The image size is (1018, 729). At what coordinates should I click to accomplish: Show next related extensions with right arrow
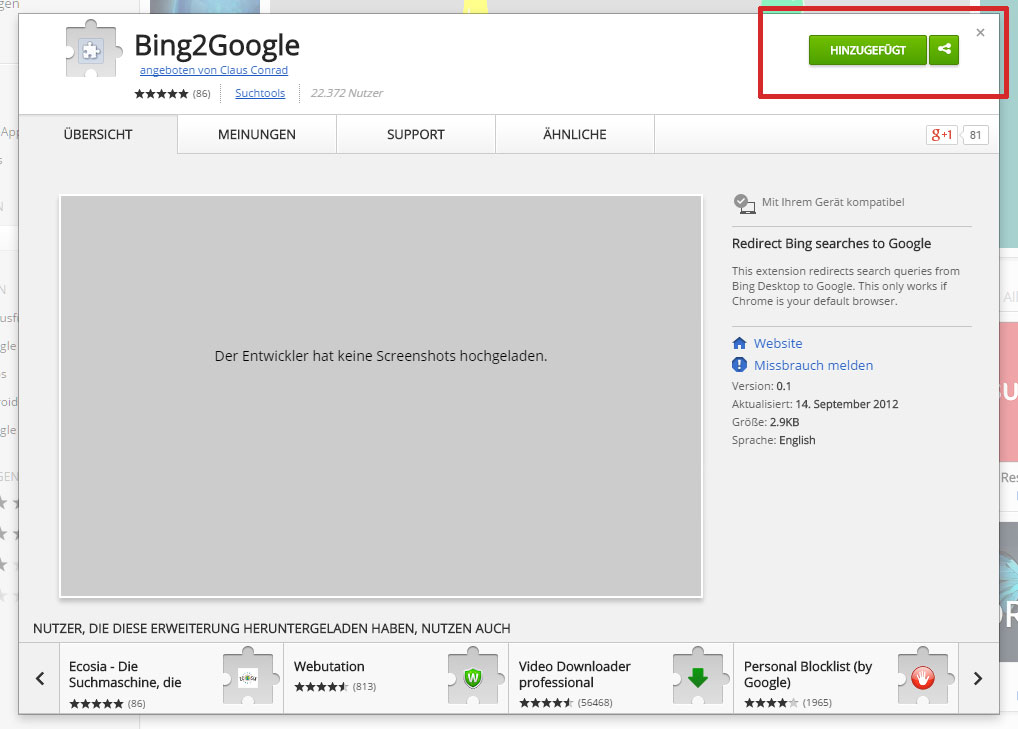coord(978,678)
